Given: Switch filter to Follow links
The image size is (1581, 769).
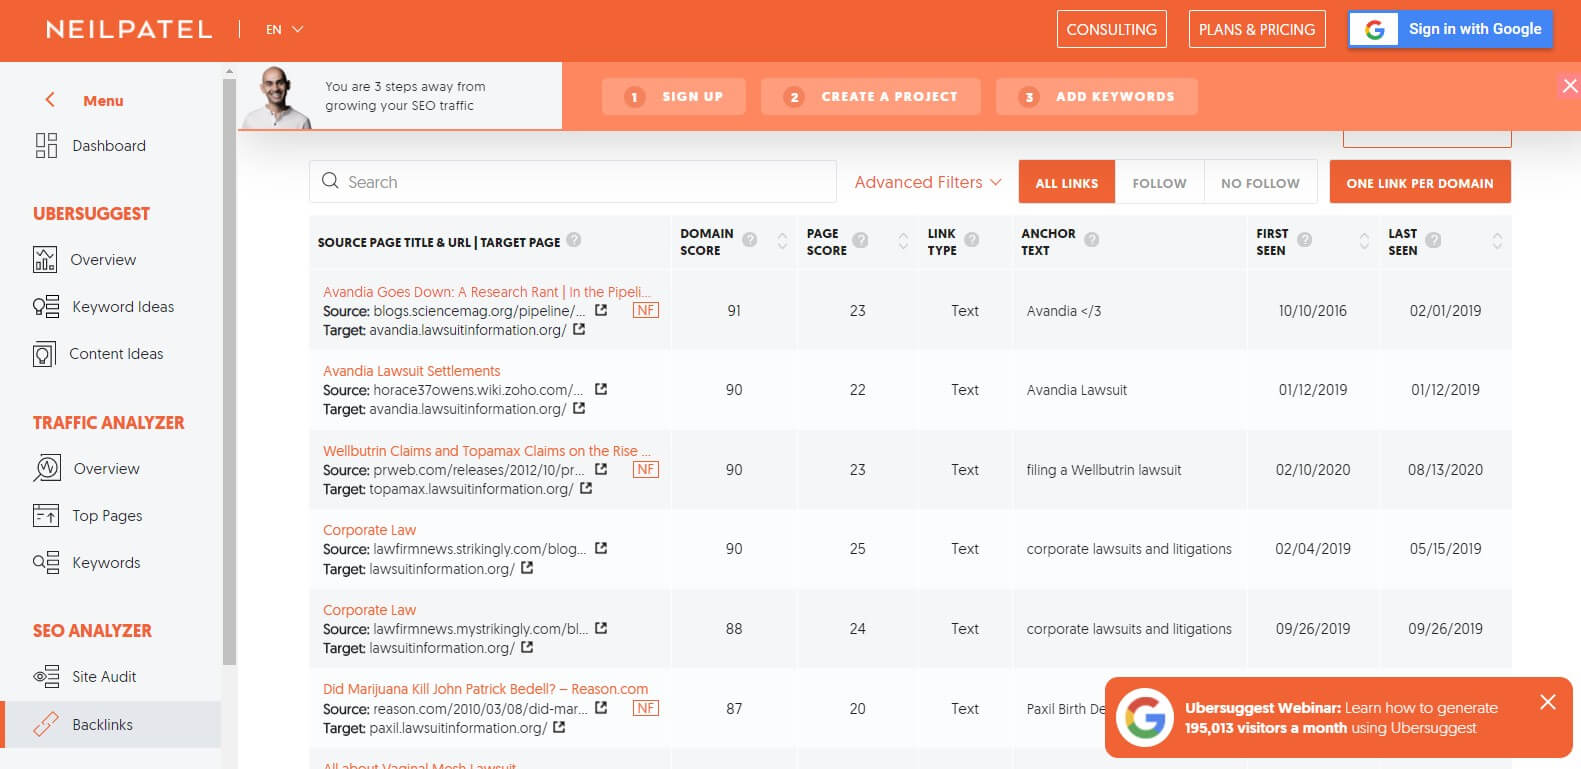Looking at the screenshot, I should click(x=1159, y=183).
